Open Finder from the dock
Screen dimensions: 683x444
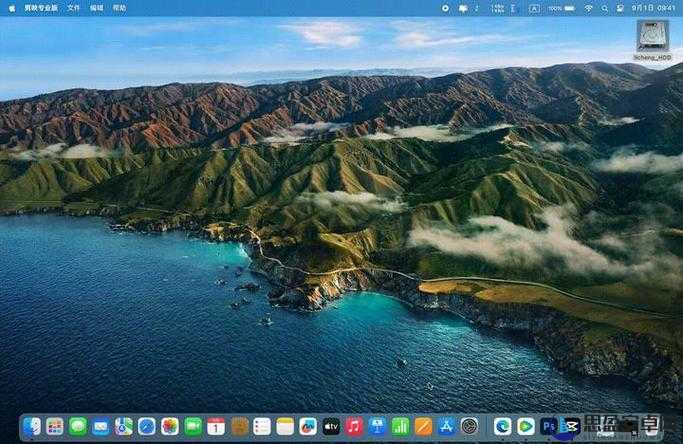pos(32,427)
